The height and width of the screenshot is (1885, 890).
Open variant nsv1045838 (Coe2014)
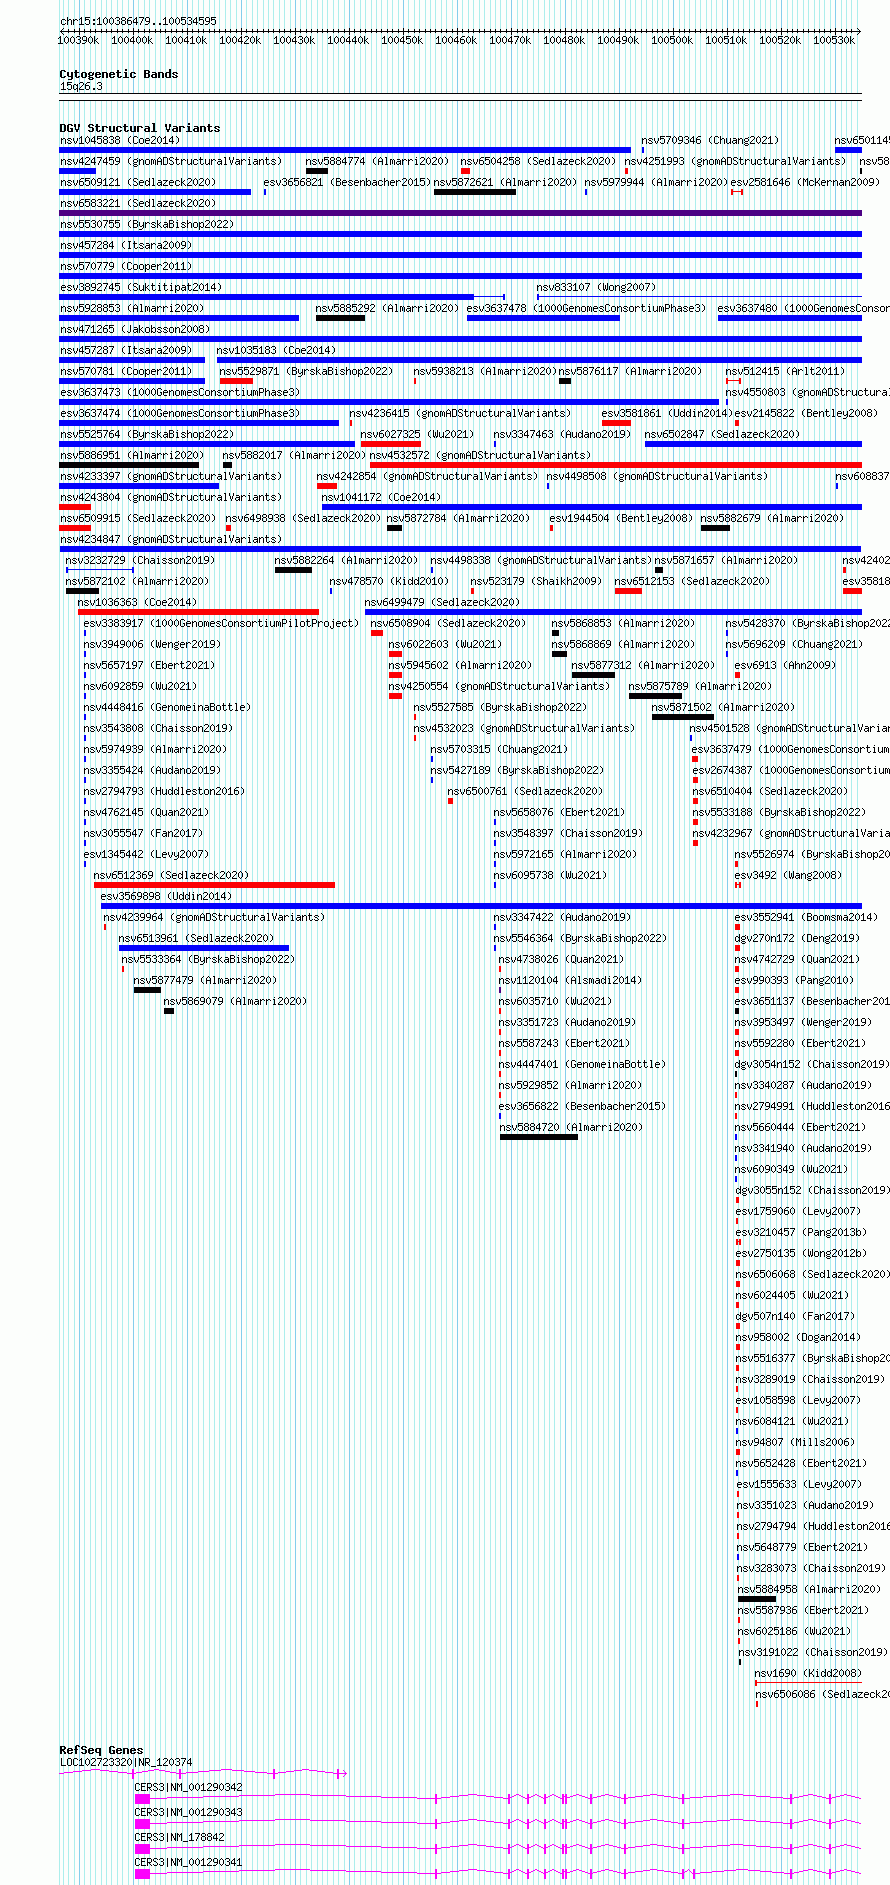[x=120, y=140]
